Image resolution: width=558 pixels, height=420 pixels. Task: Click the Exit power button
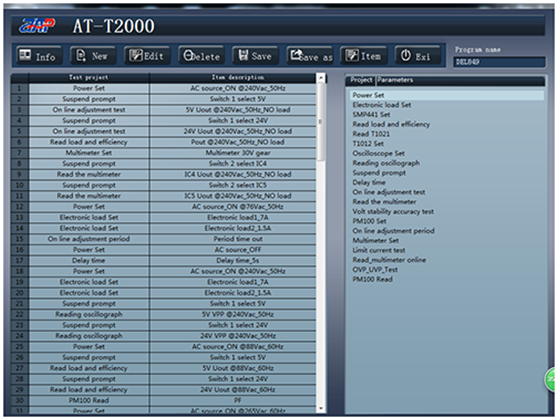click(418, 56)
